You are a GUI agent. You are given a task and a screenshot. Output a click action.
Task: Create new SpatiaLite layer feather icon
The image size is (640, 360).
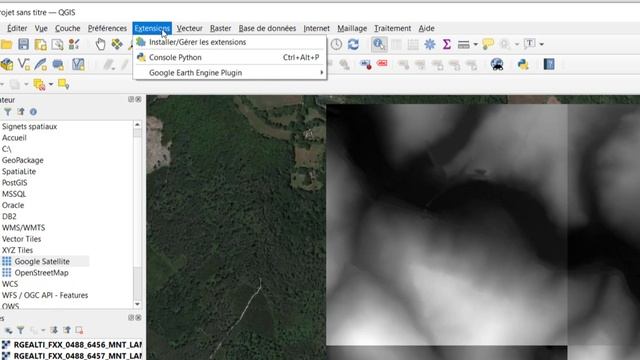click(40, 64)
